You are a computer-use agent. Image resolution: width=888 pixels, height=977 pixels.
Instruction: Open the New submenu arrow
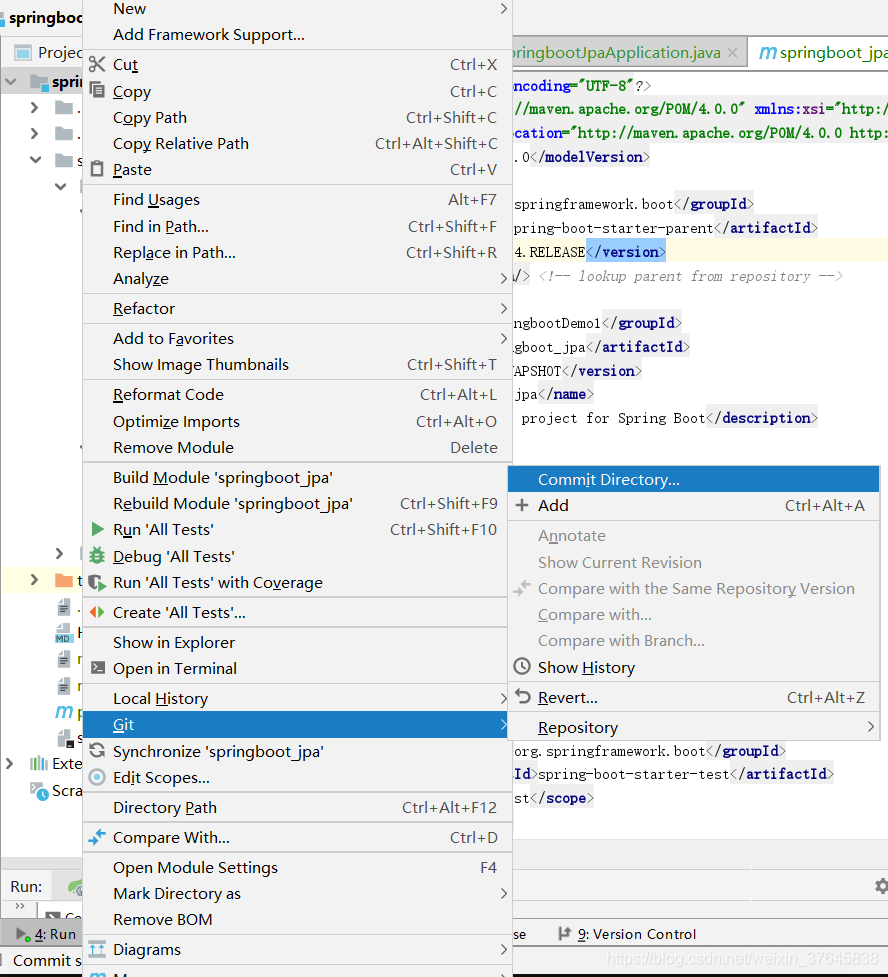(504, 9)
